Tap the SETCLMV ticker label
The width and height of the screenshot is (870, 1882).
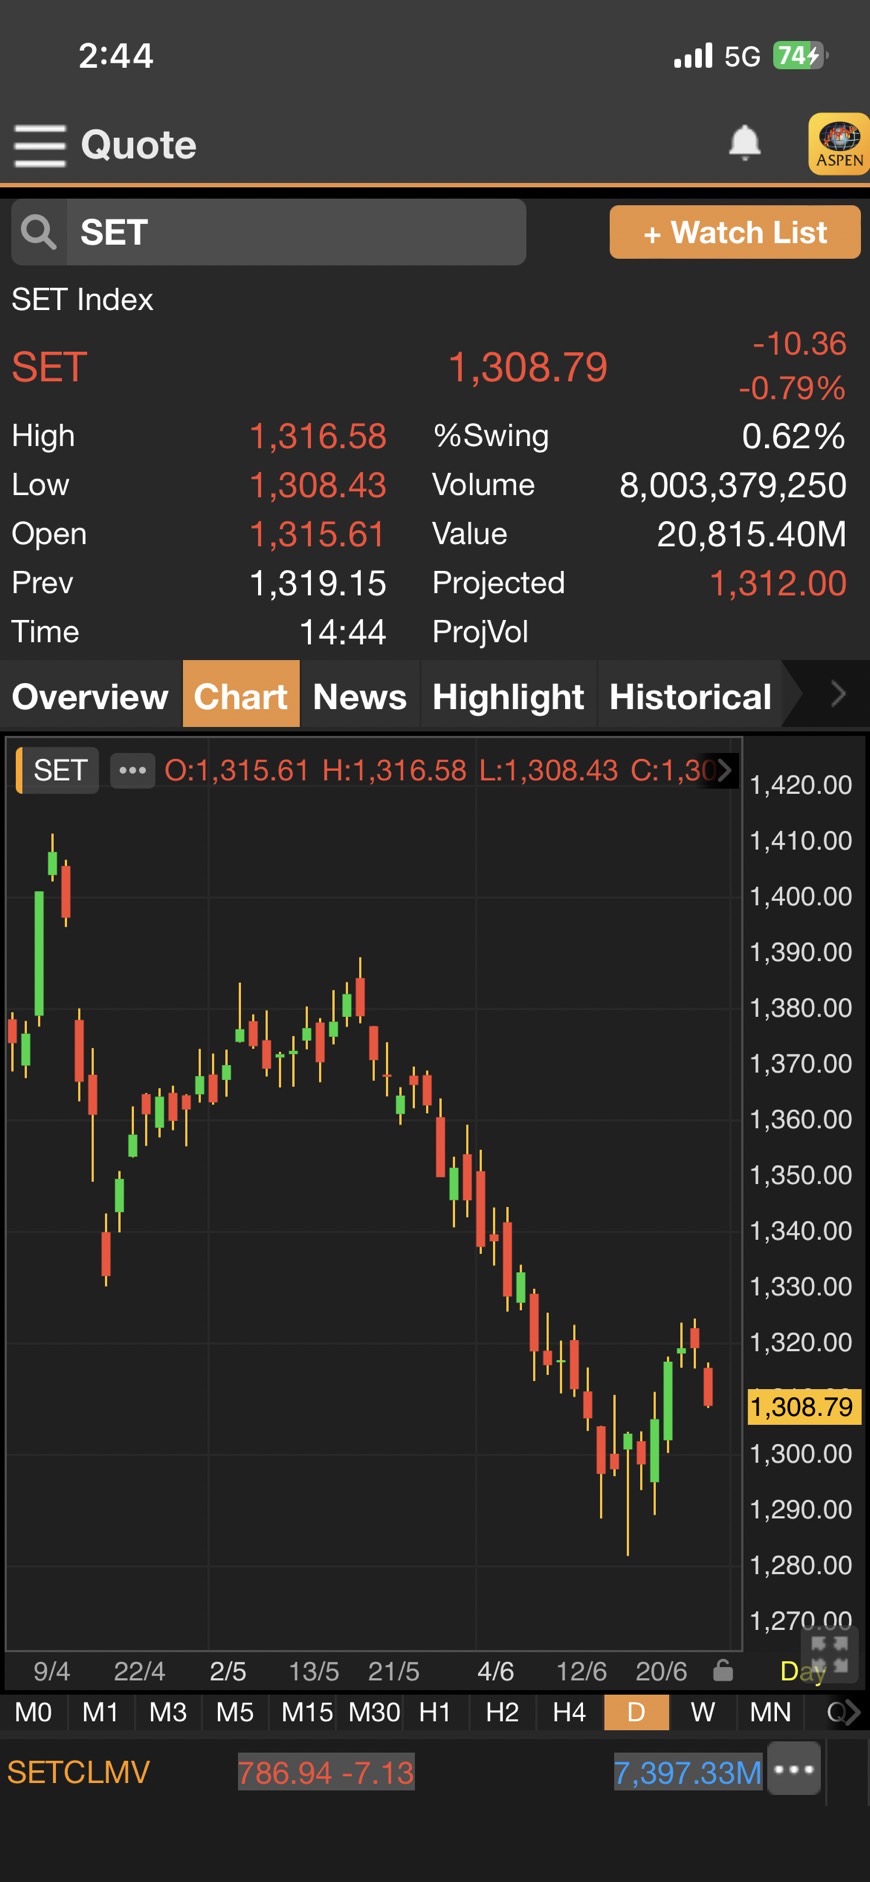click(x=78, y=1772)
